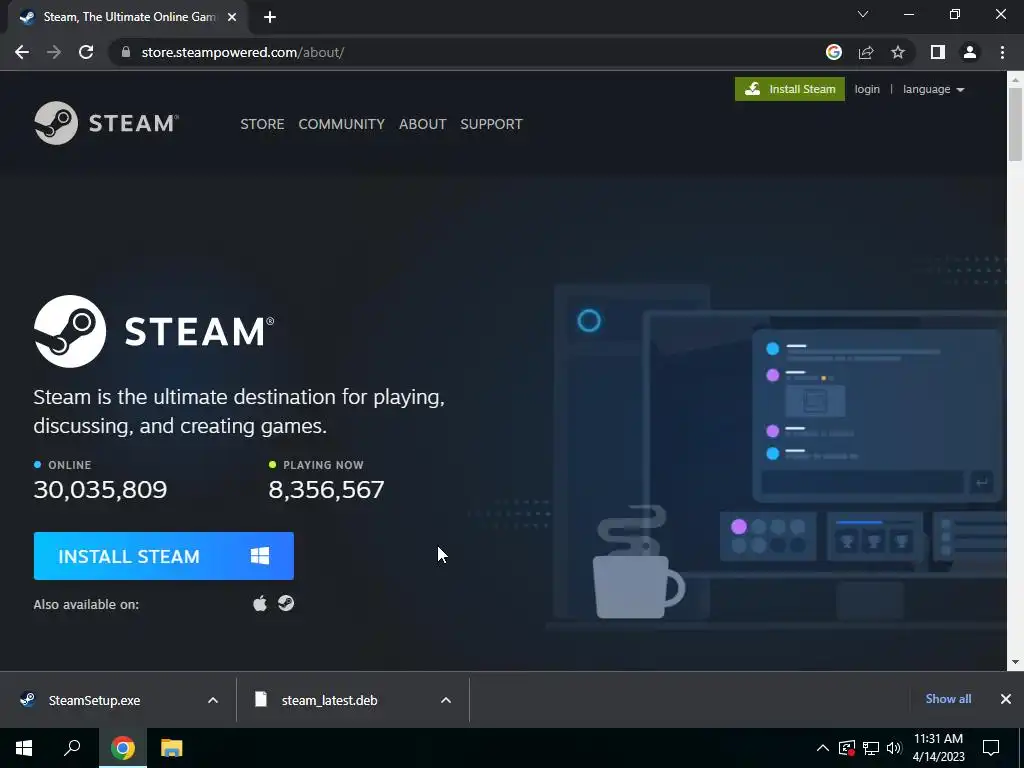Open the volume speaker tray icon
Screen dimensions: 1024x768
pyautogui.click(x=894, y=748)
